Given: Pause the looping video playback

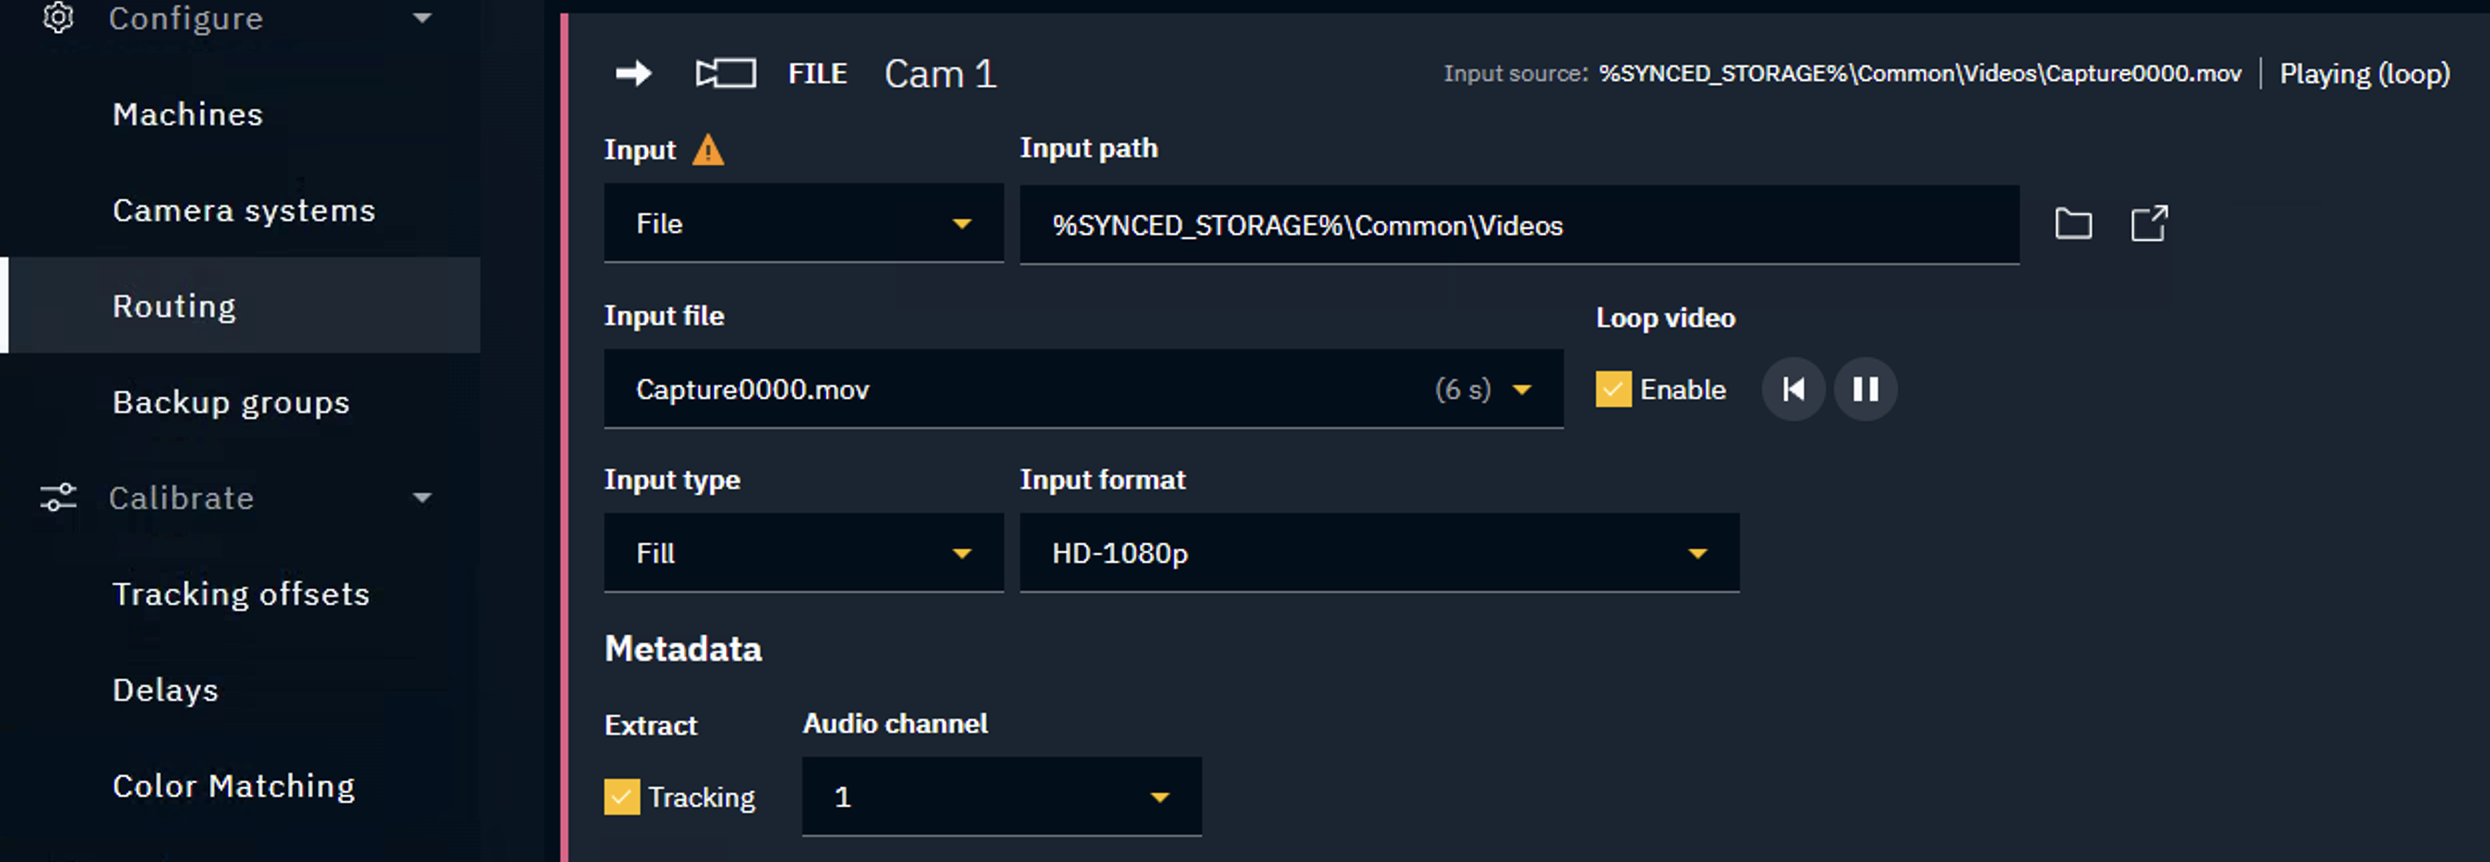Looking at the screenshot, I should pos(1865,389).
